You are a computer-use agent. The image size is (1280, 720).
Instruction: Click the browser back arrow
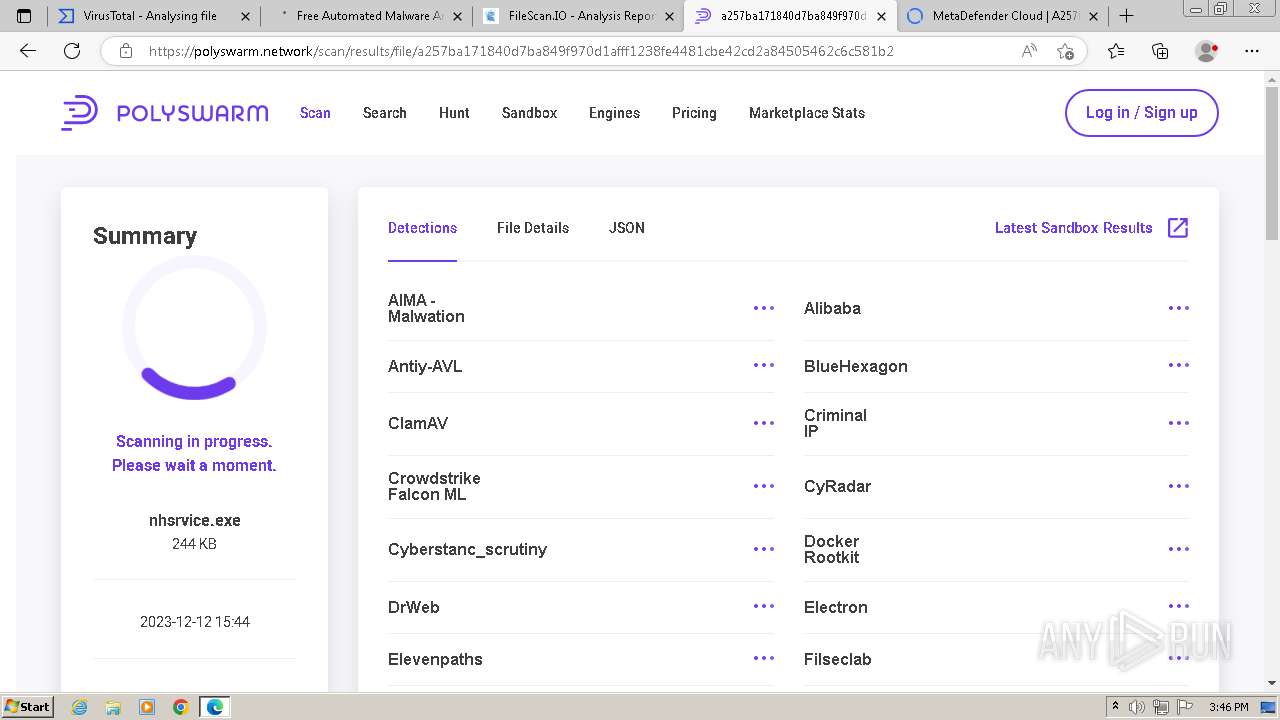(x=28, y=51)
